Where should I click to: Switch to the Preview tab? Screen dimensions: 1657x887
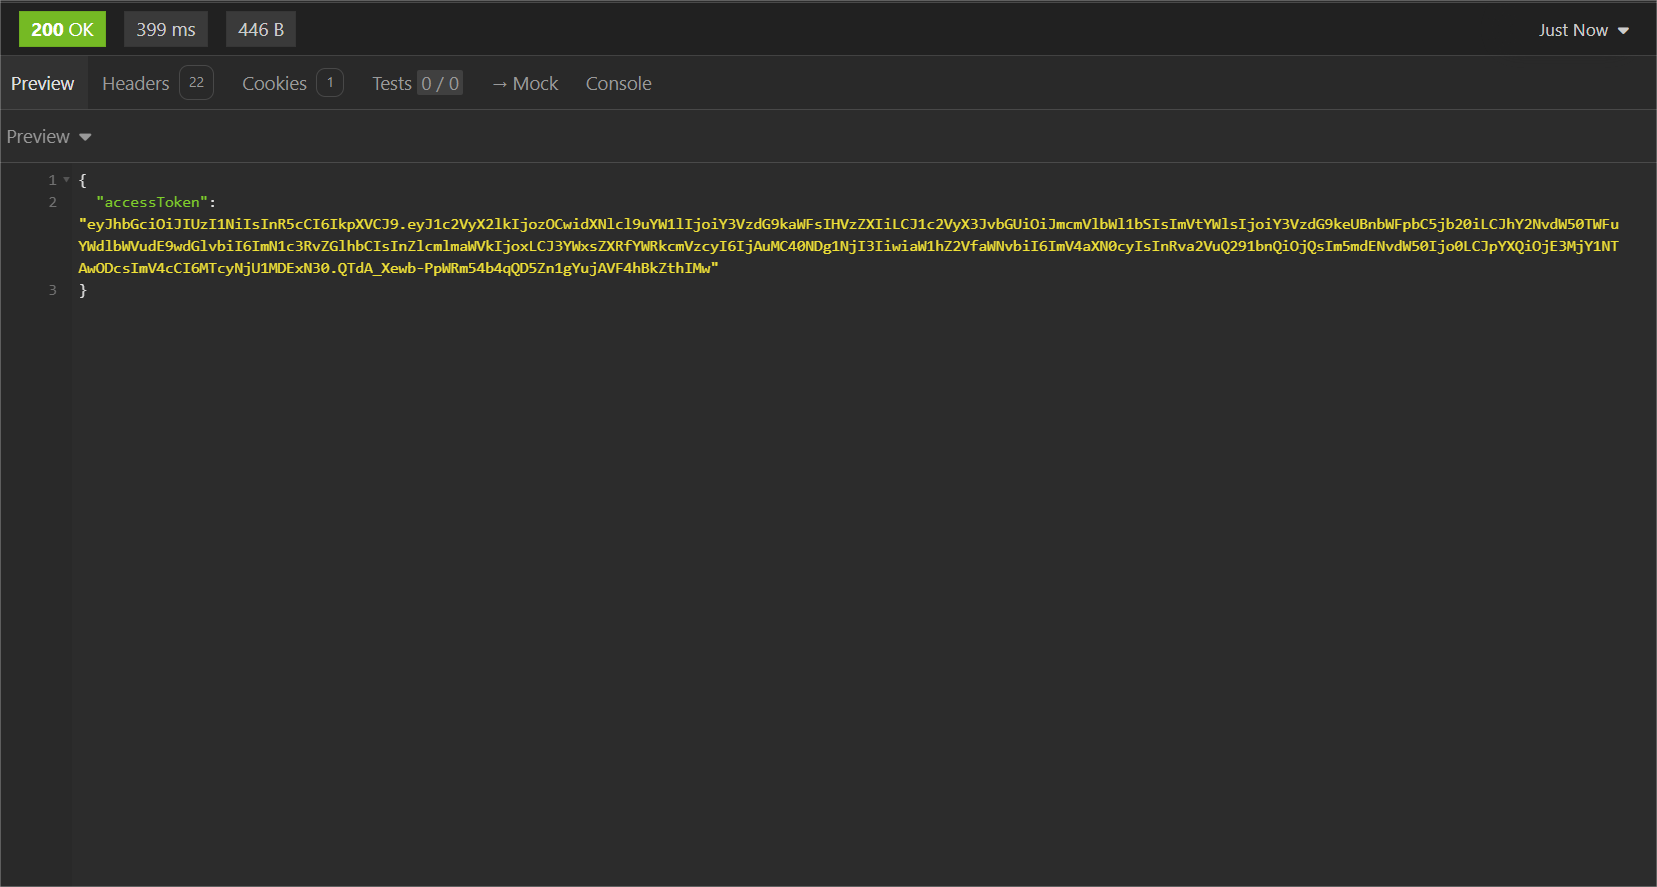click(x=42, y=84)
